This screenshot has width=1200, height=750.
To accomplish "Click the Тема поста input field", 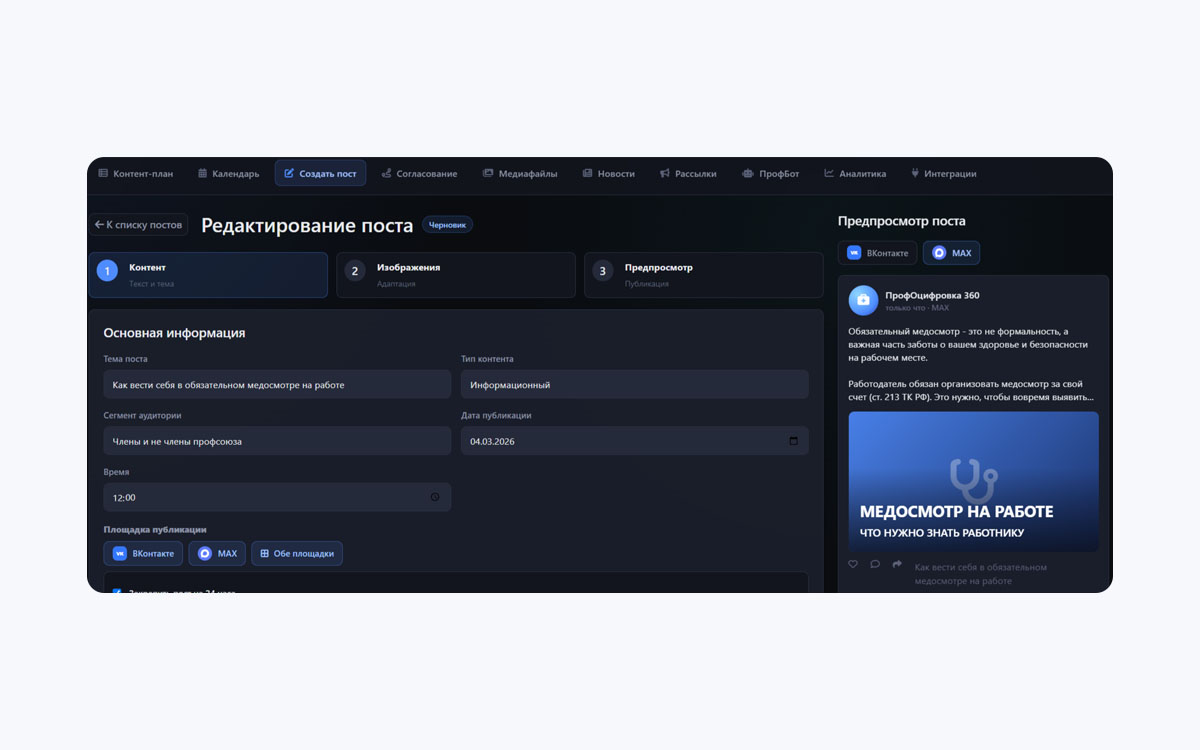I will coord(277,385).
